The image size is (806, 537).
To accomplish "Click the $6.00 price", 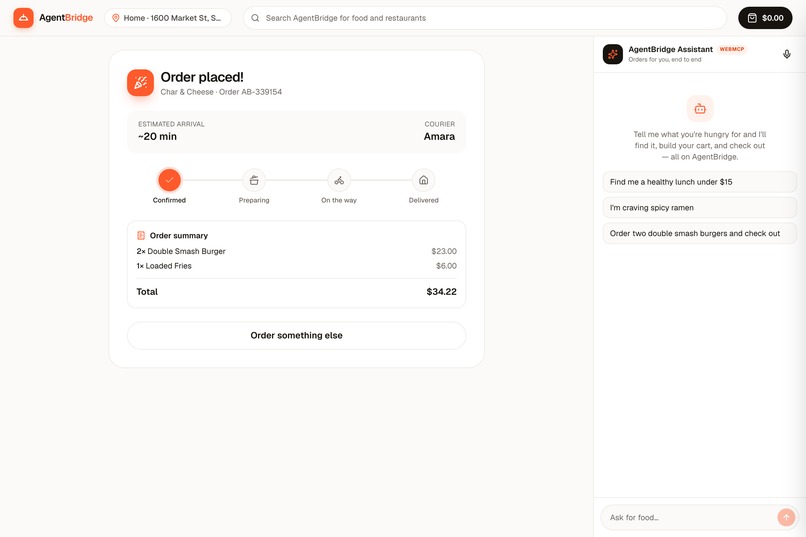I will pos(446,266).
